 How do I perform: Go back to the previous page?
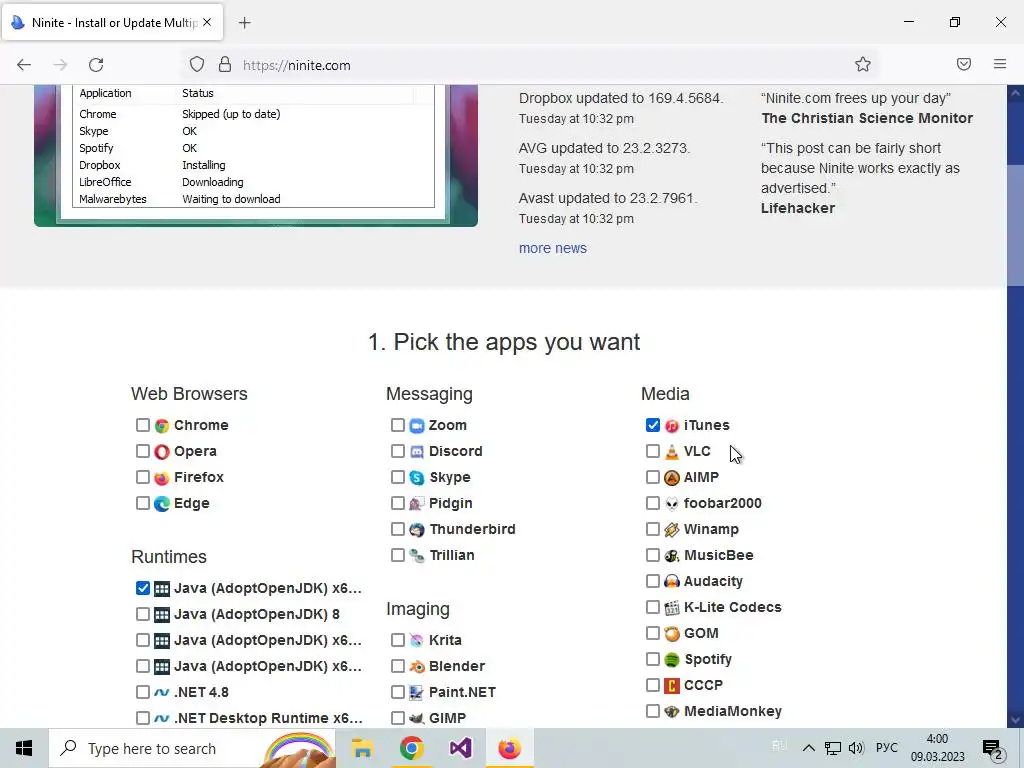click(24, 65)
